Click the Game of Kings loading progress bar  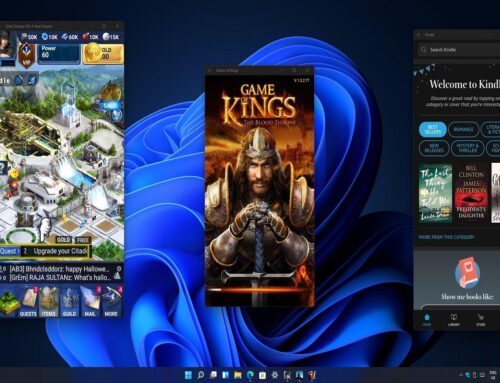point(260,290)
